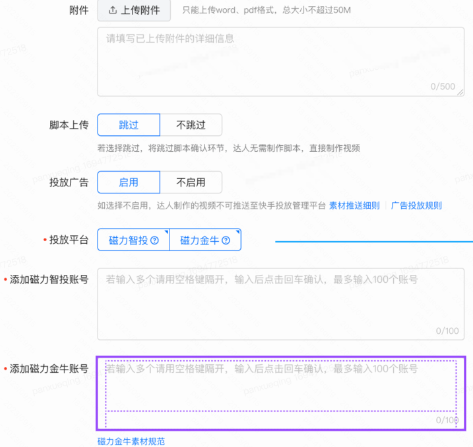Click the 0/100 counter in 磁力智投账号 field
The width and height of the screenshot is (473, 447).
tap(447, 331)
